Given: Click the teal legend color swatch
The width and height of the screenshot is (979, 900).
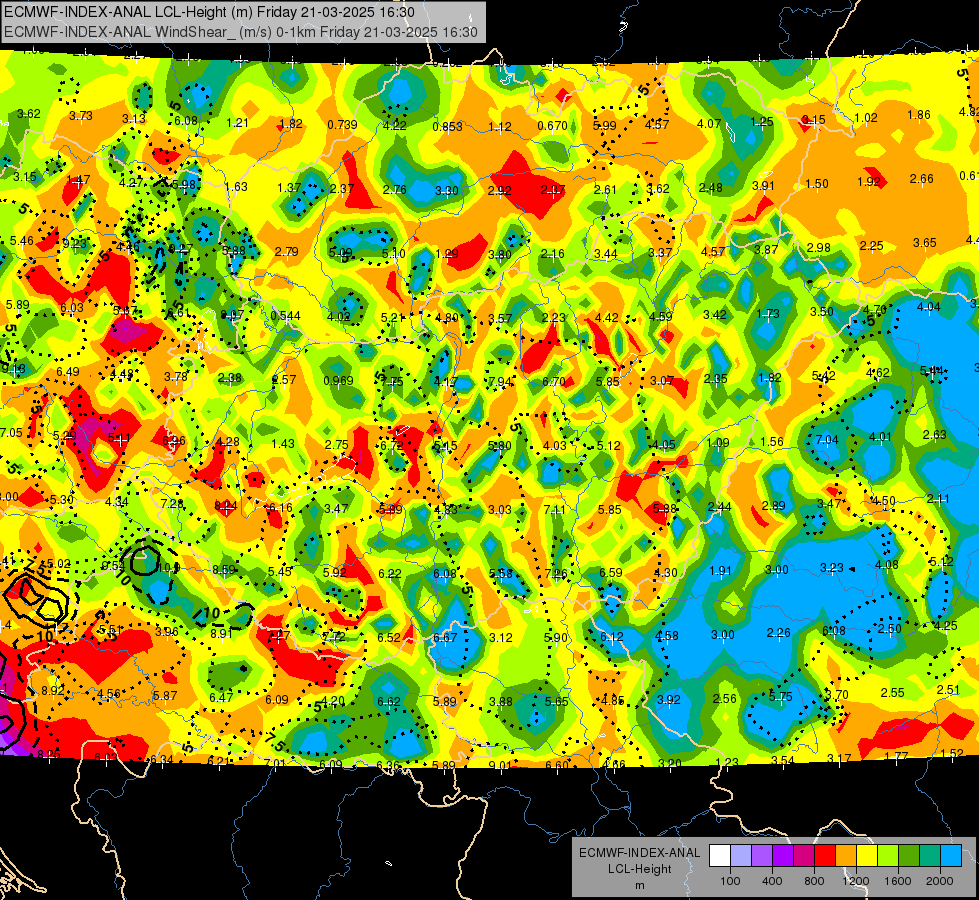Looking at the screenshot, I should (x=929, y=856).
